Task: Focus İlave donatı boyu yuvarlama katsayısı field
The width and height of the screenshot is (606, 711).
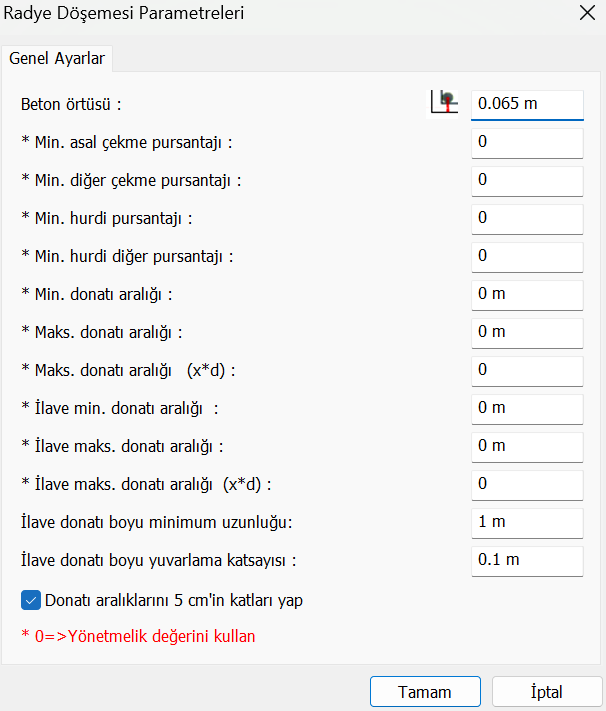Action: [526, 560]
